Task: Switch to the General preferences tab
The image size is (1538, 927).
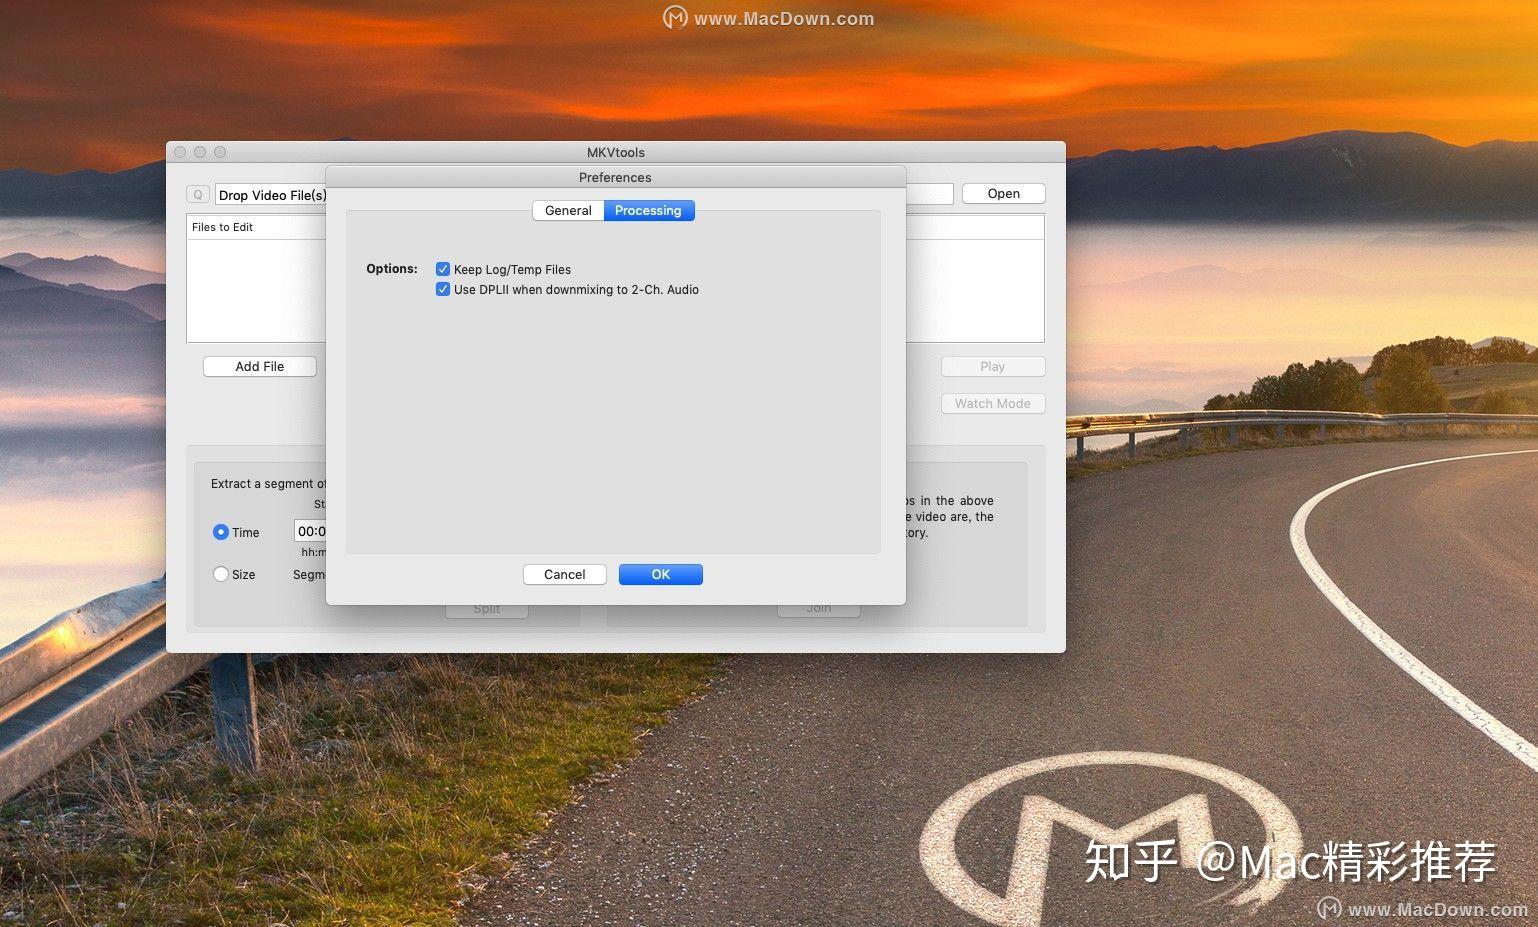Action: point(568,210)
